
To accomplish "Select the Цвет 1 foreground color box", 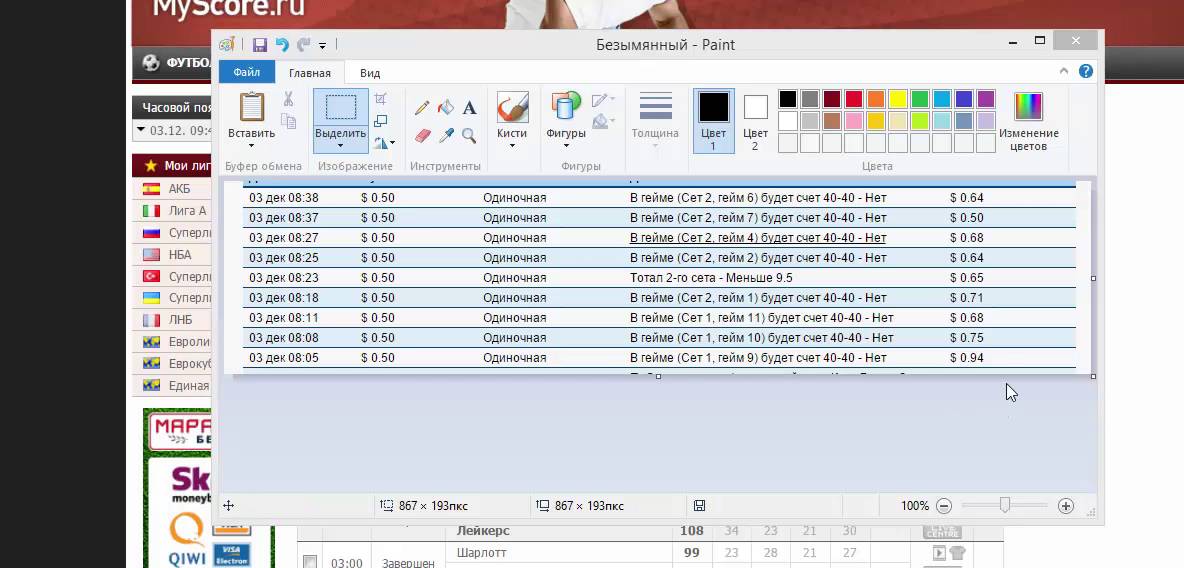I will point(714,121).
